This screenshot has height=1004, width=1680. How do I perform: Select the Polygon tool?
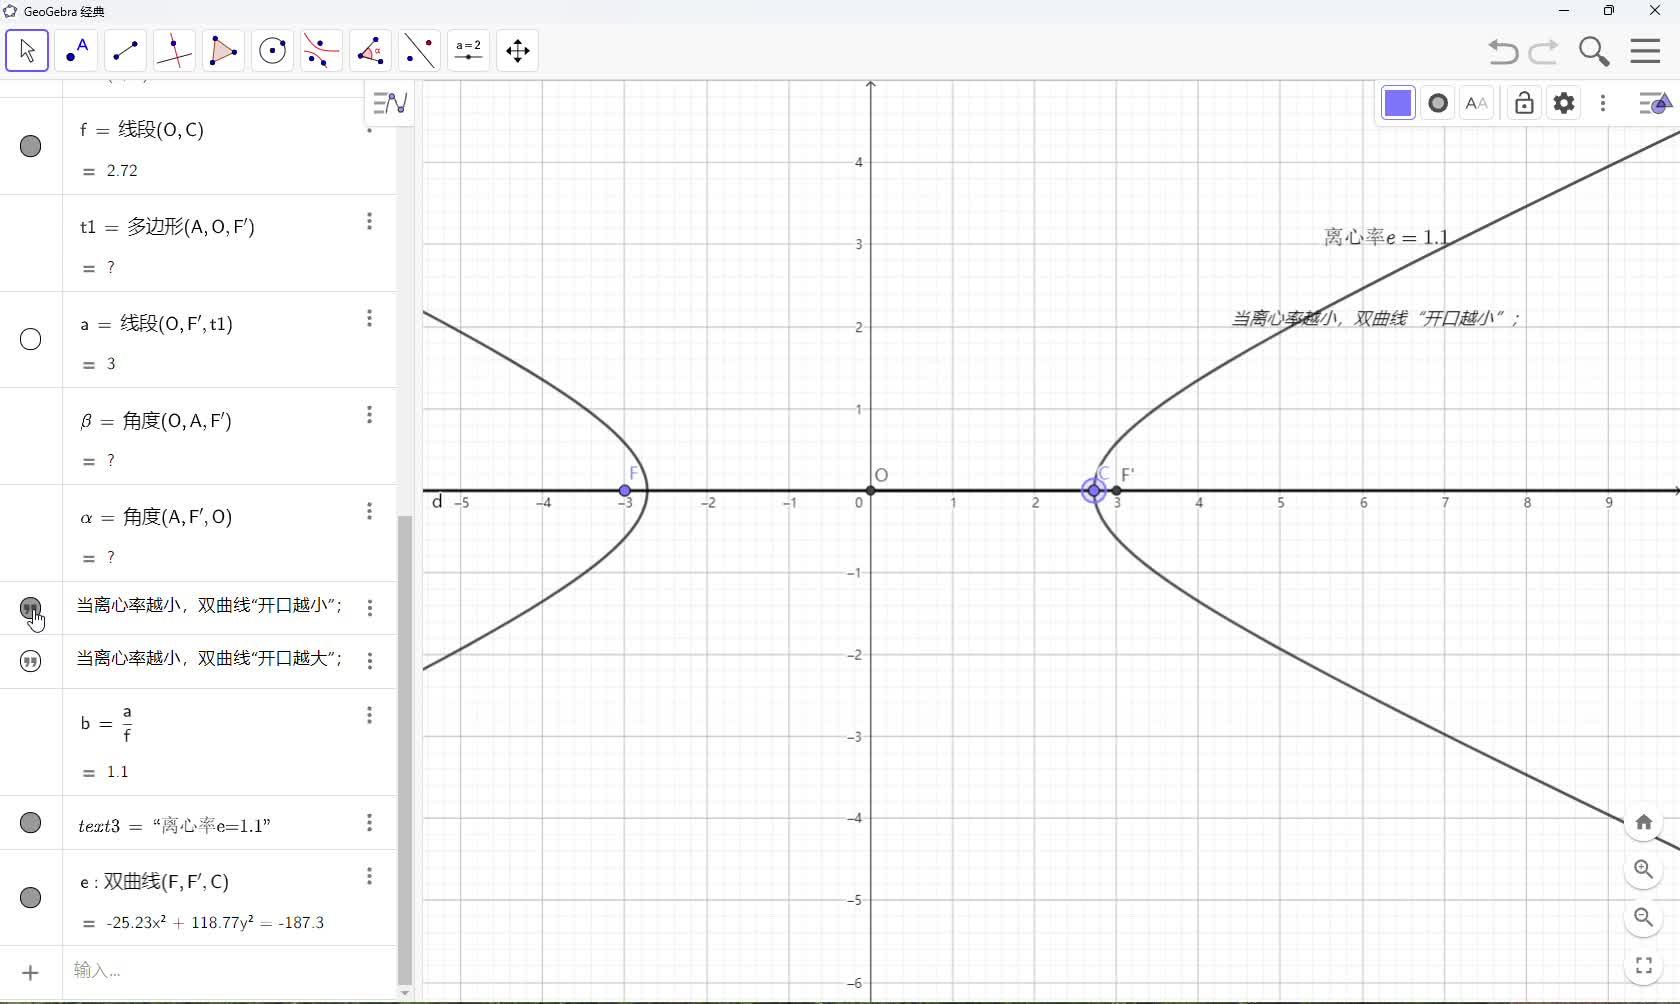click(x=223, y=51)
